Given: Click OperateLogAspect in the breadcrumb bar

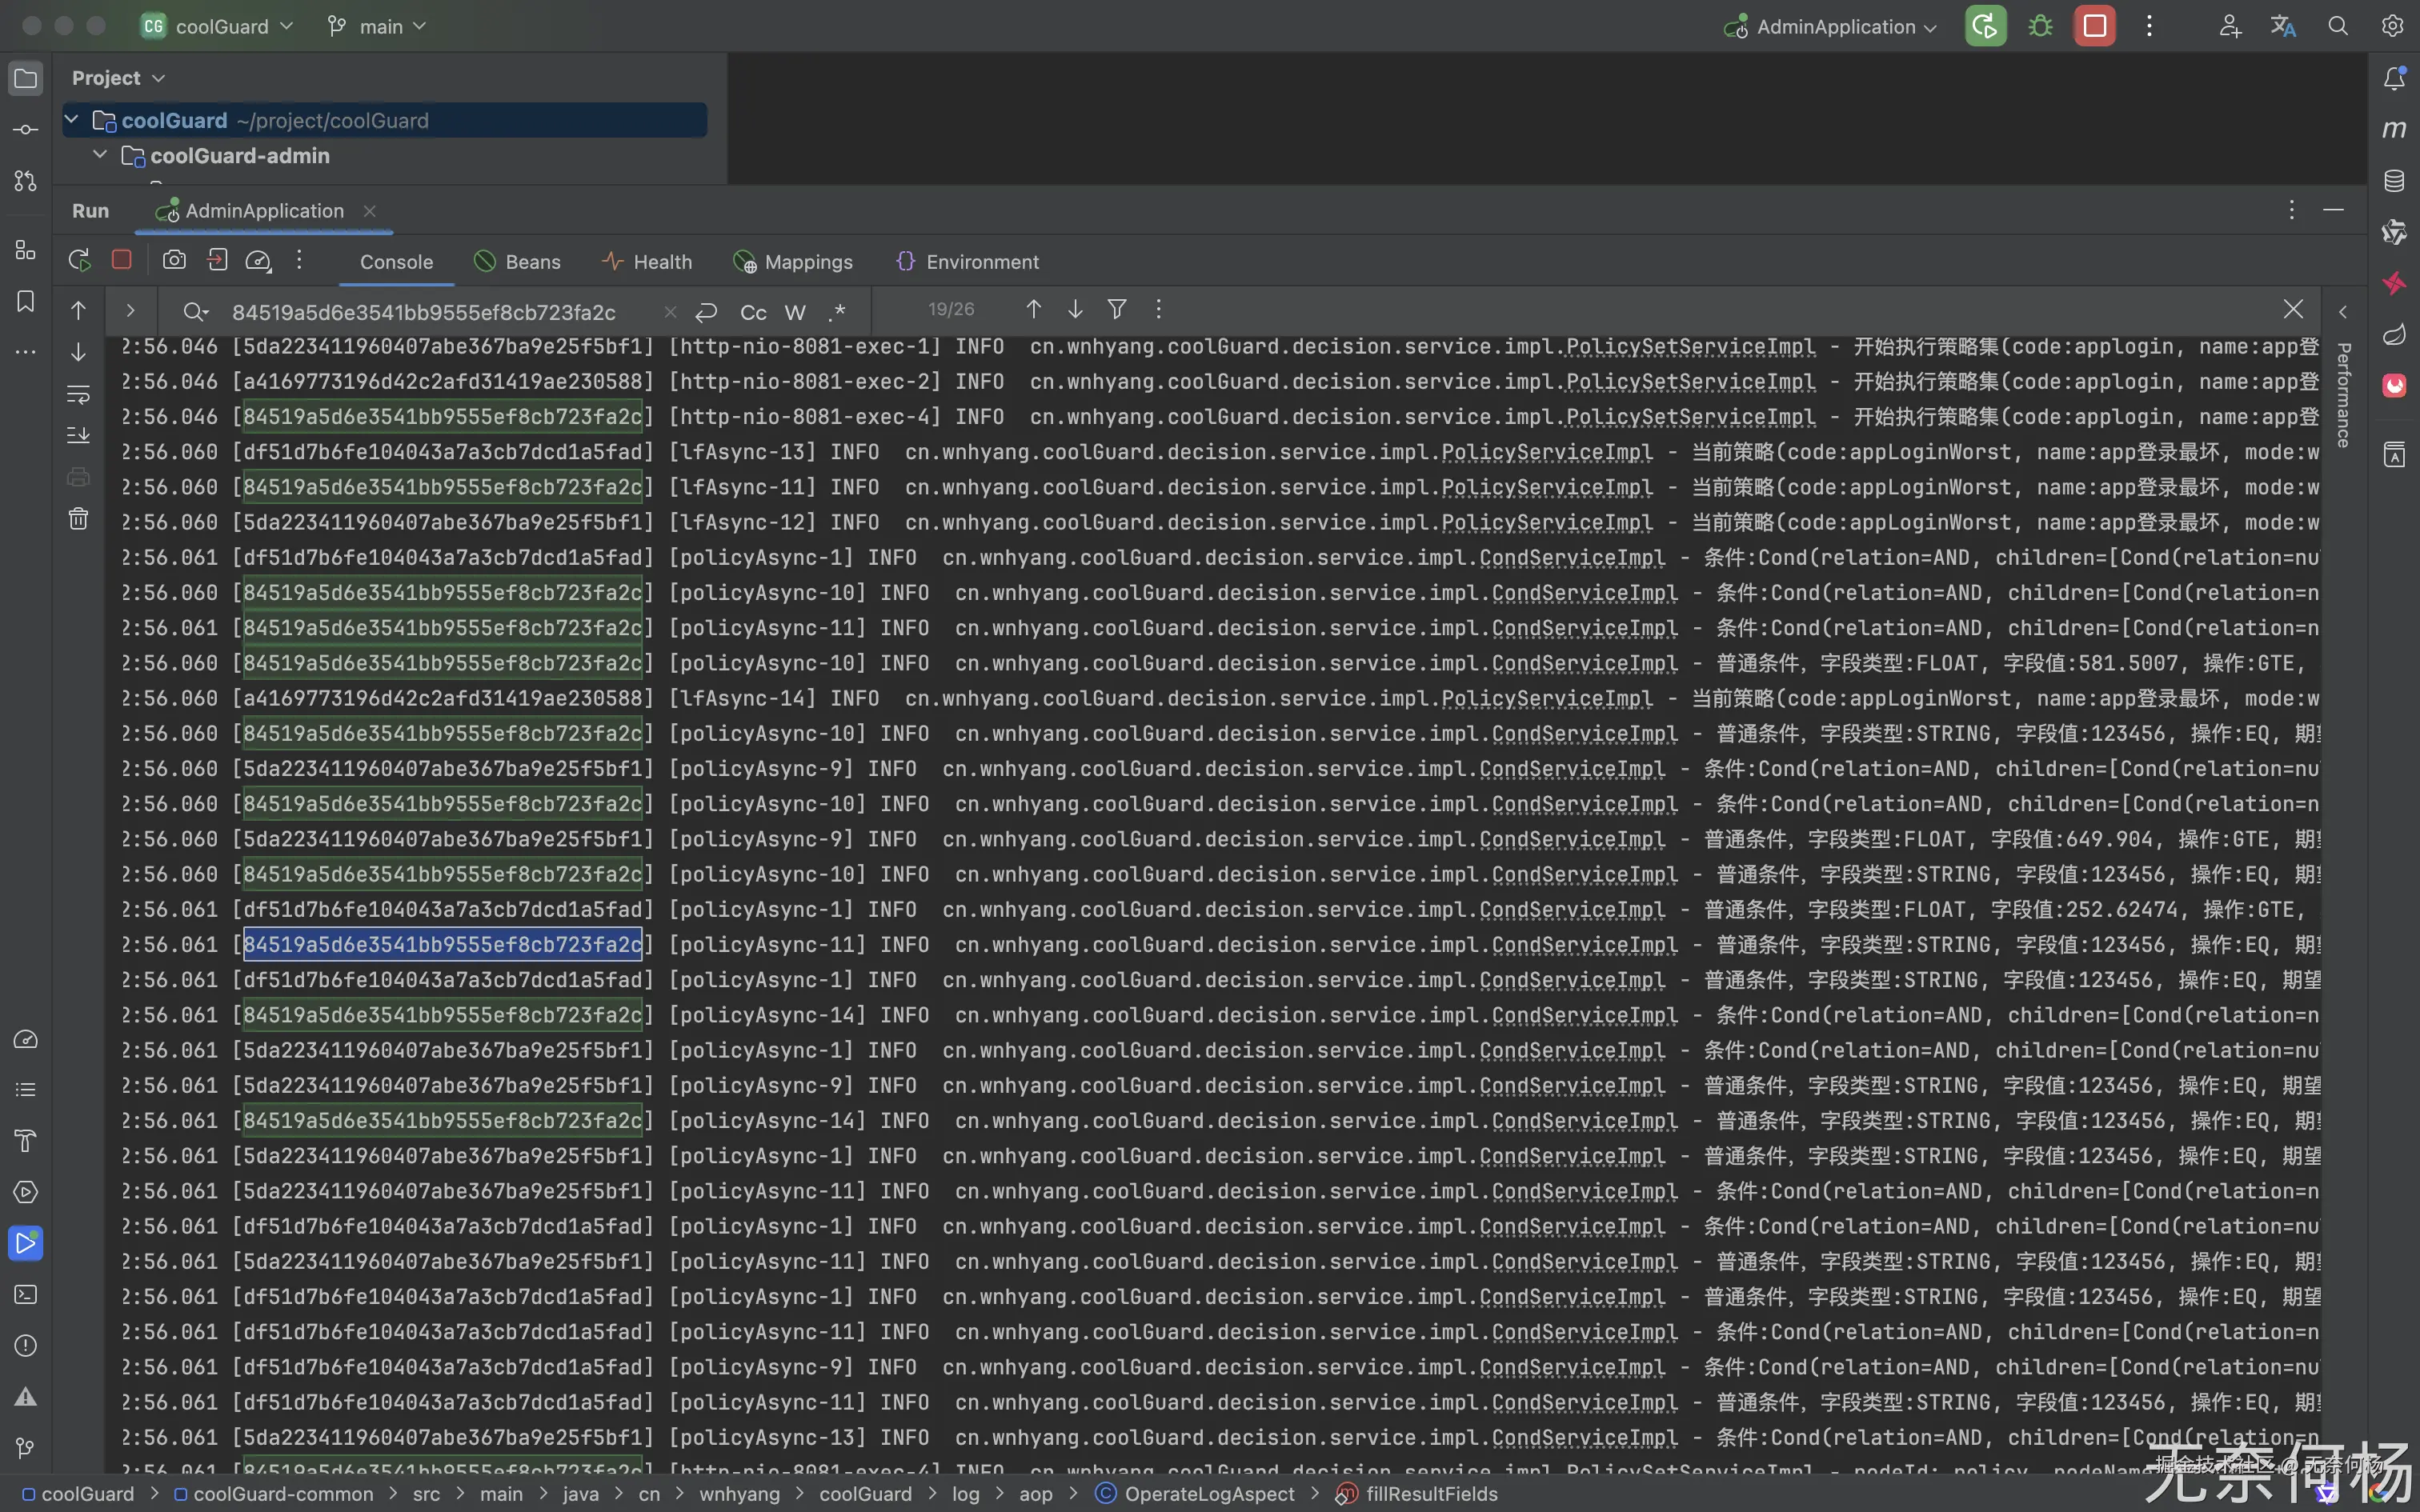Looking at the screenshot, I should (x=1208, y=1494).
